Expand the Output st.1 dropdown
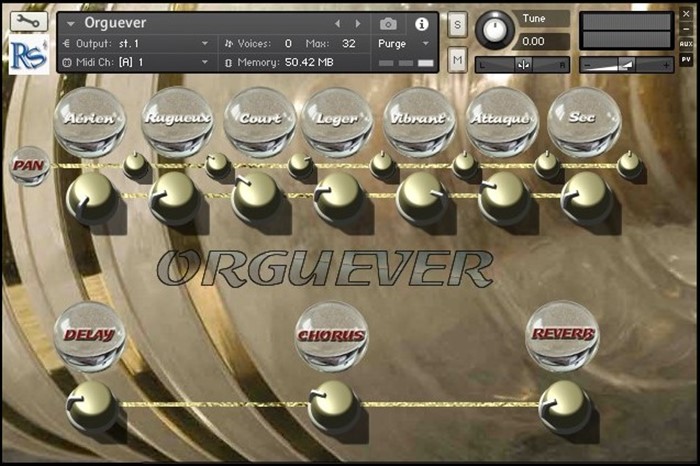Screen dimensions: 700x466 pos(204,44)
